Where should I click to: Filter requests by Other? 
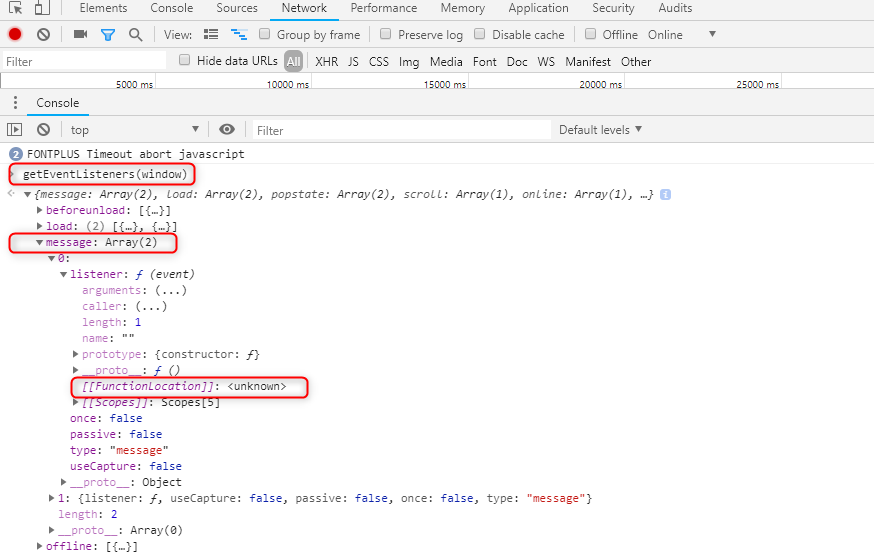[636, 62]
